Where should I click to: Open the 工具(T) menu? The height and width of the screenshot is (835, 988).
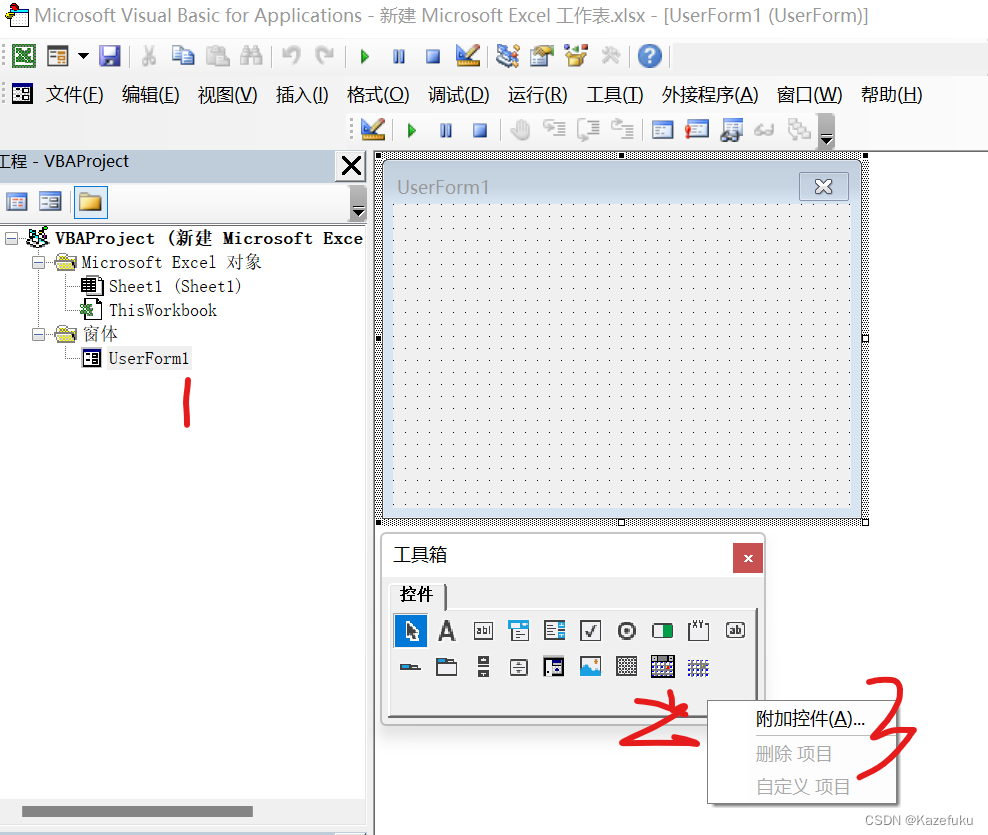click(x=614, y=95)
